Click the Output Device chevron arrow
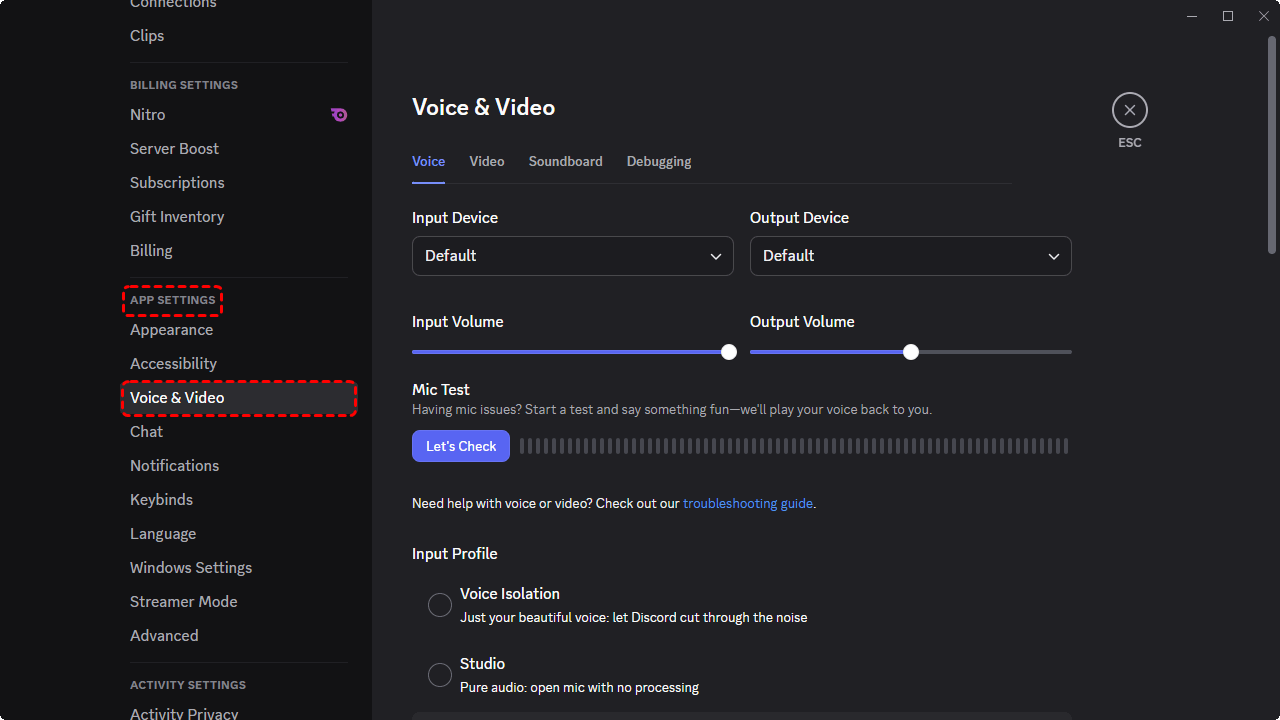Viewport: 1280px width, 720px height. point(1054,257)
